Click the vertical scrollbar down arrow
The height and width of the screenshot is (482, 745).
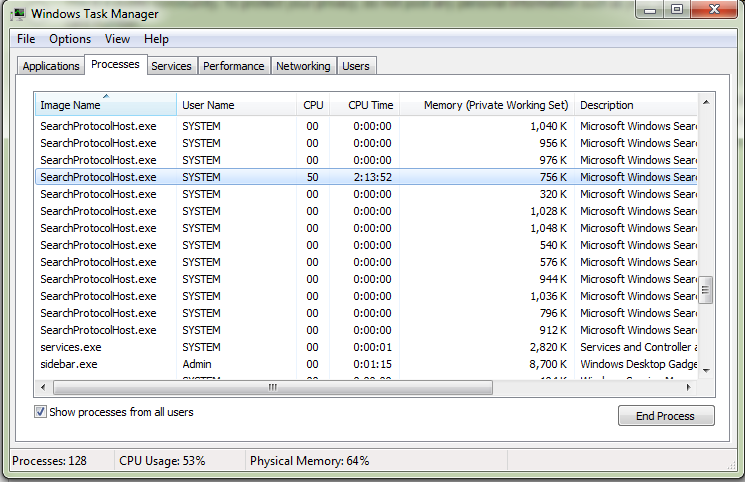(706, 370)
